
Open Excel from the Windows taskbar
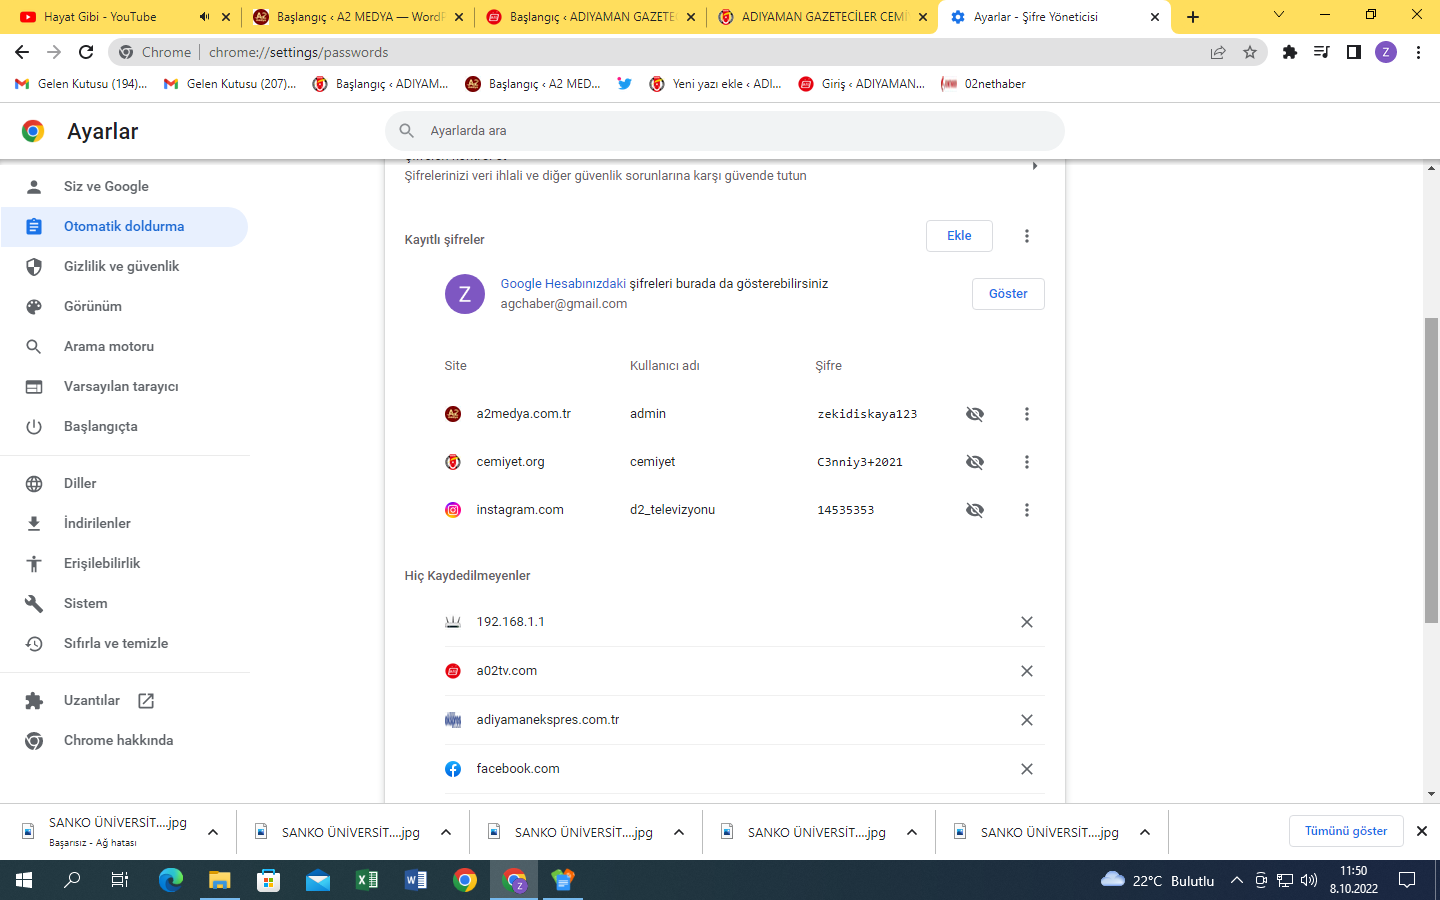pos(367,880)
